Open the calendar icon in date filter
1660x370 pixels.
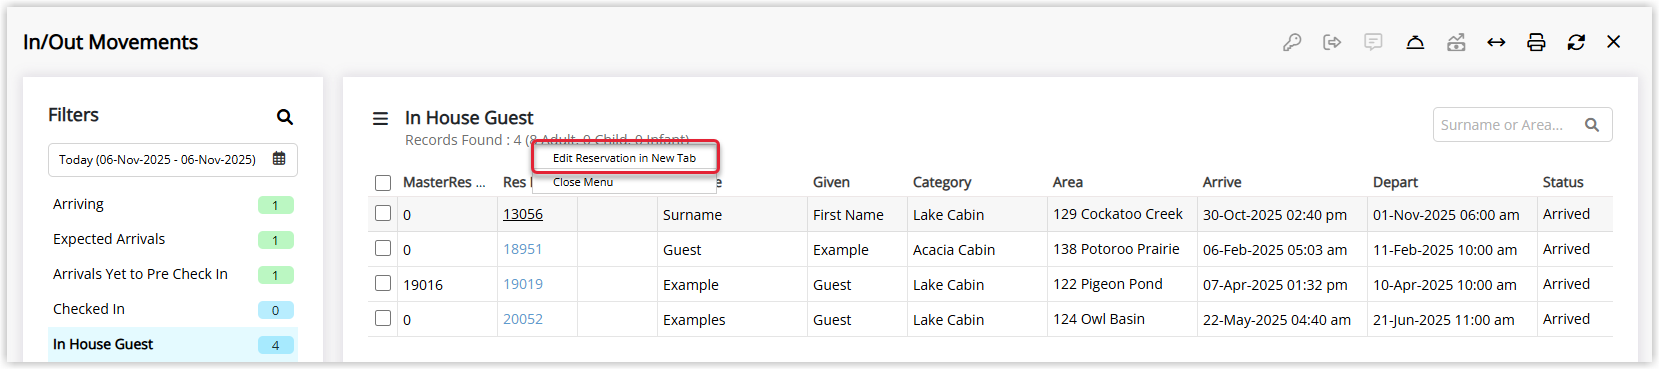click(x=279, y=159)
